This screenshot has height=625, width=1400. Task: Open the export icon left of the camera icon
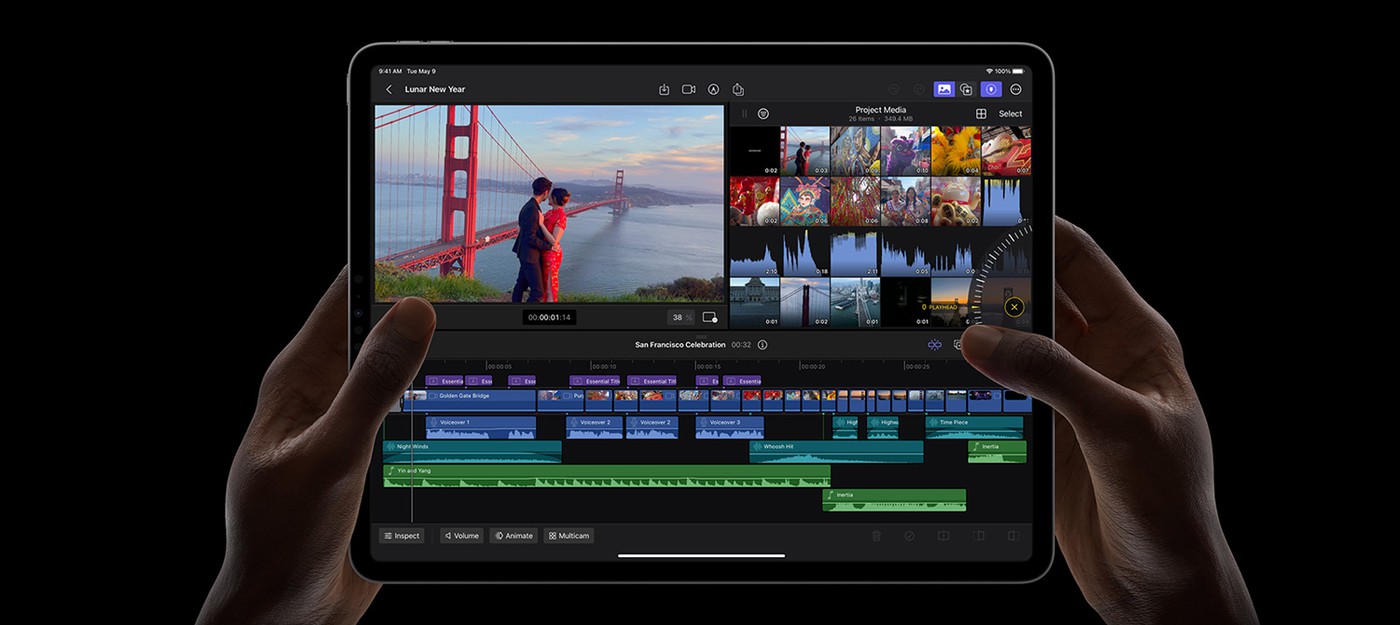pos(665,88)
